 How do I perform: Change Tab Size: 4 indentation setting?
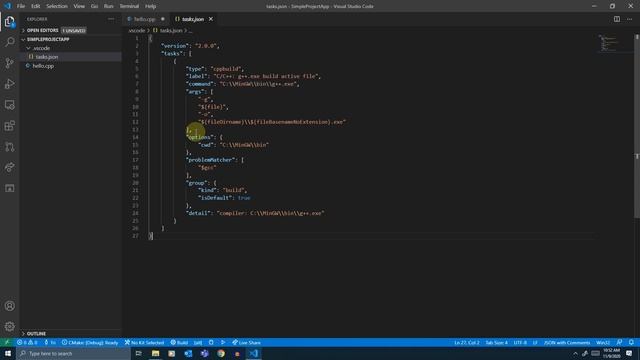(x=496, y=342)
